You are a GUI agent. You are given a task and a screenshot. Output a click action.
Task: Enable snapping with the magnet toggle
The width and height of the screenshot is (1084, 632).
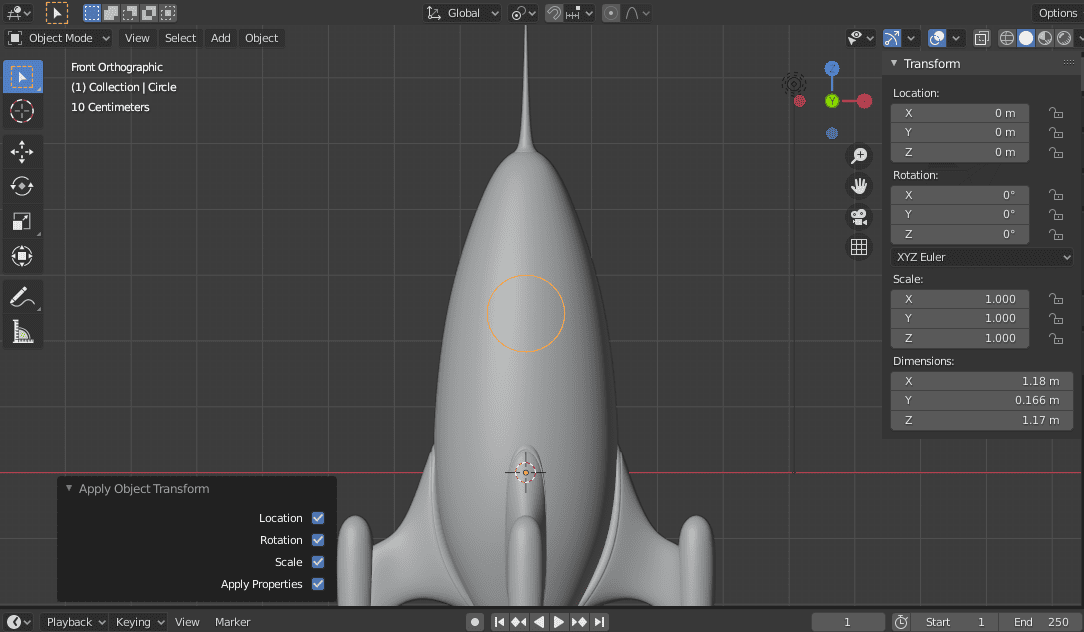pyautogui.click(x=553, y=12)
